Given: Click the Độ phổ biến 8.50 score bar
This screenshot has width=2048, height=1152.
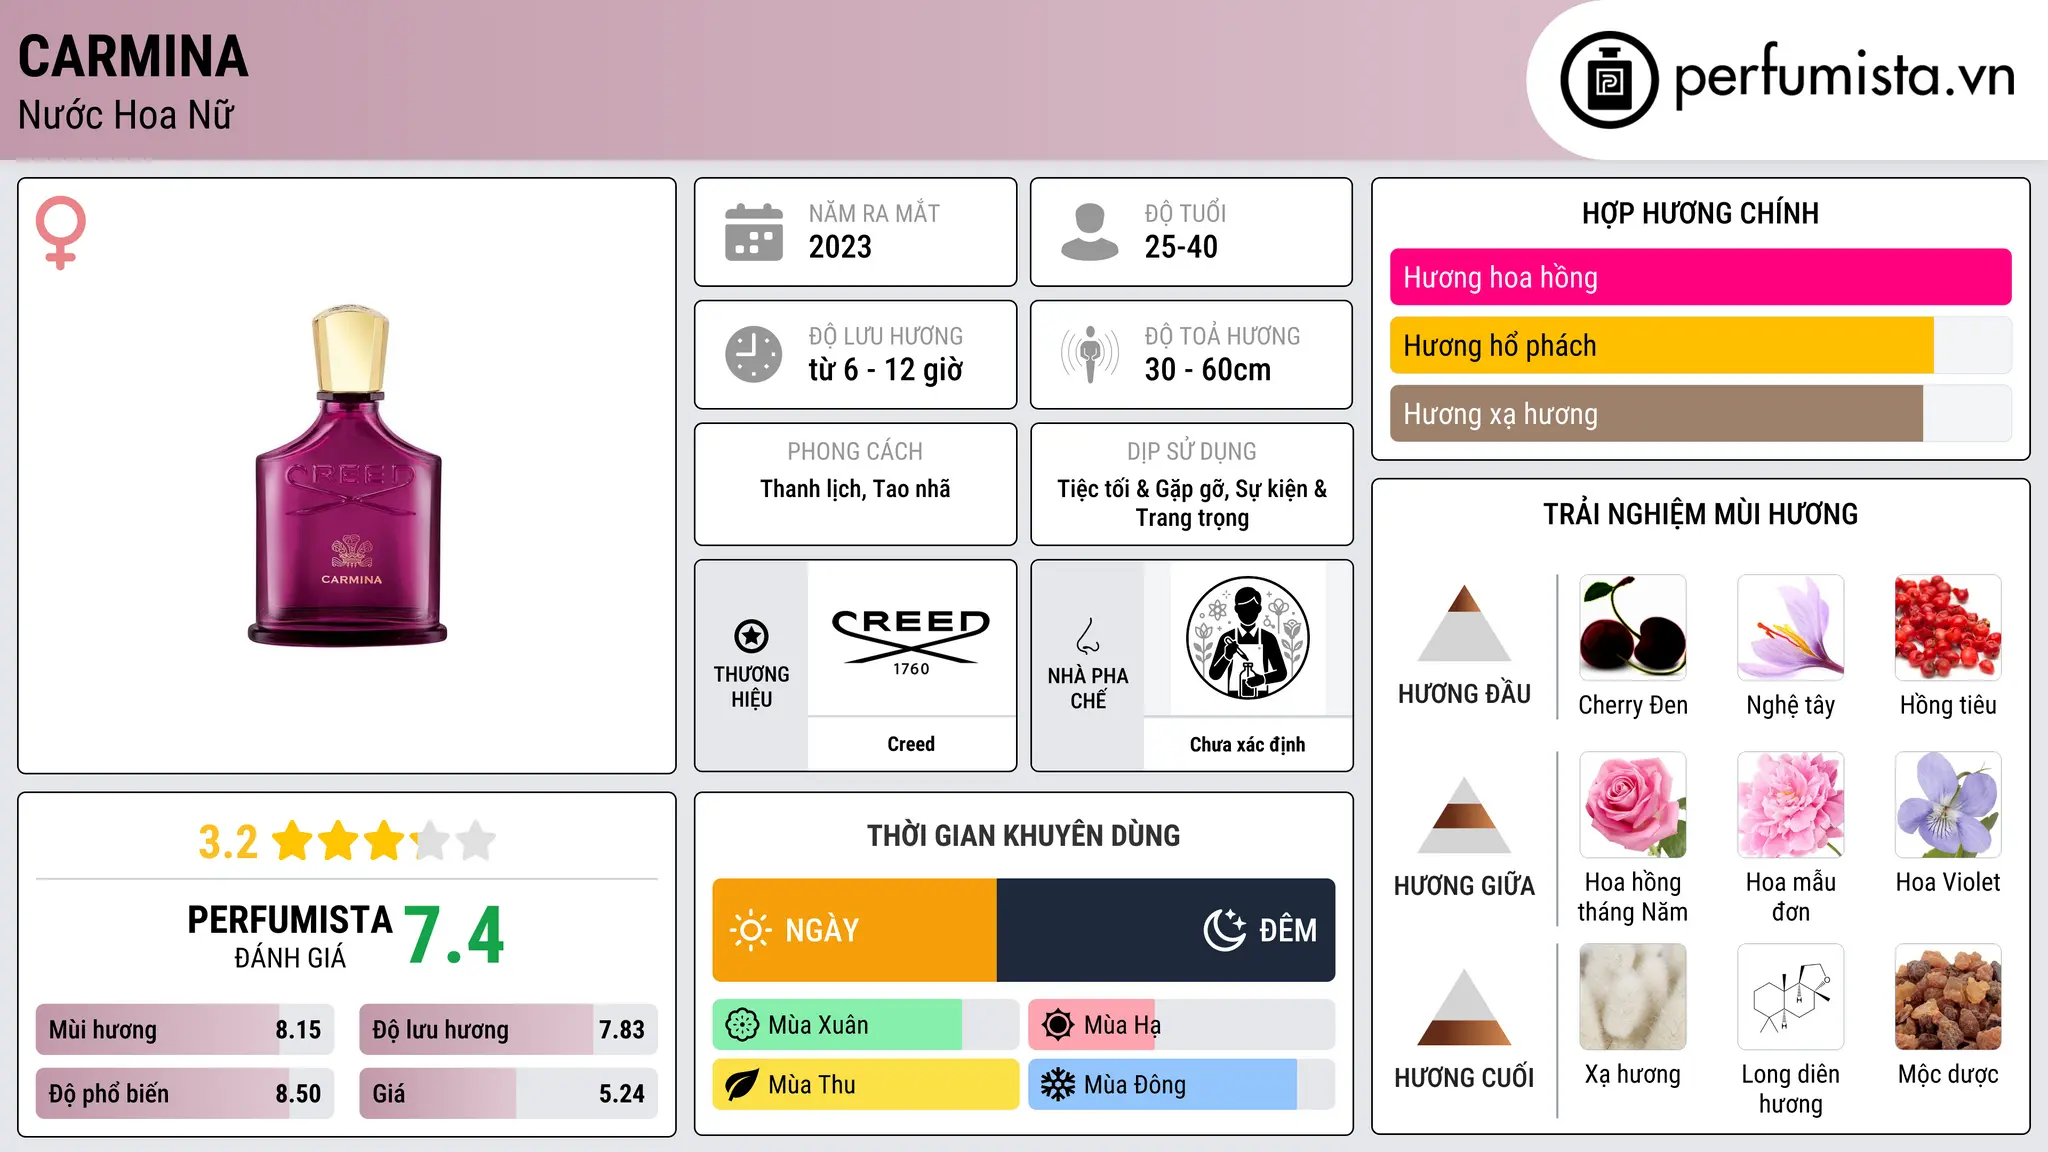Looking at the screenshot, I should [x=185, y=1093].
